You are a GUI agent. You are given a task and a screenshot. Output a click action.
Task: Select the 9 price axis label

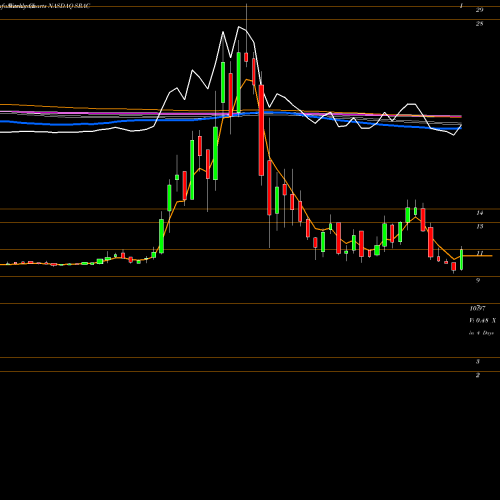tap(478, 280)
